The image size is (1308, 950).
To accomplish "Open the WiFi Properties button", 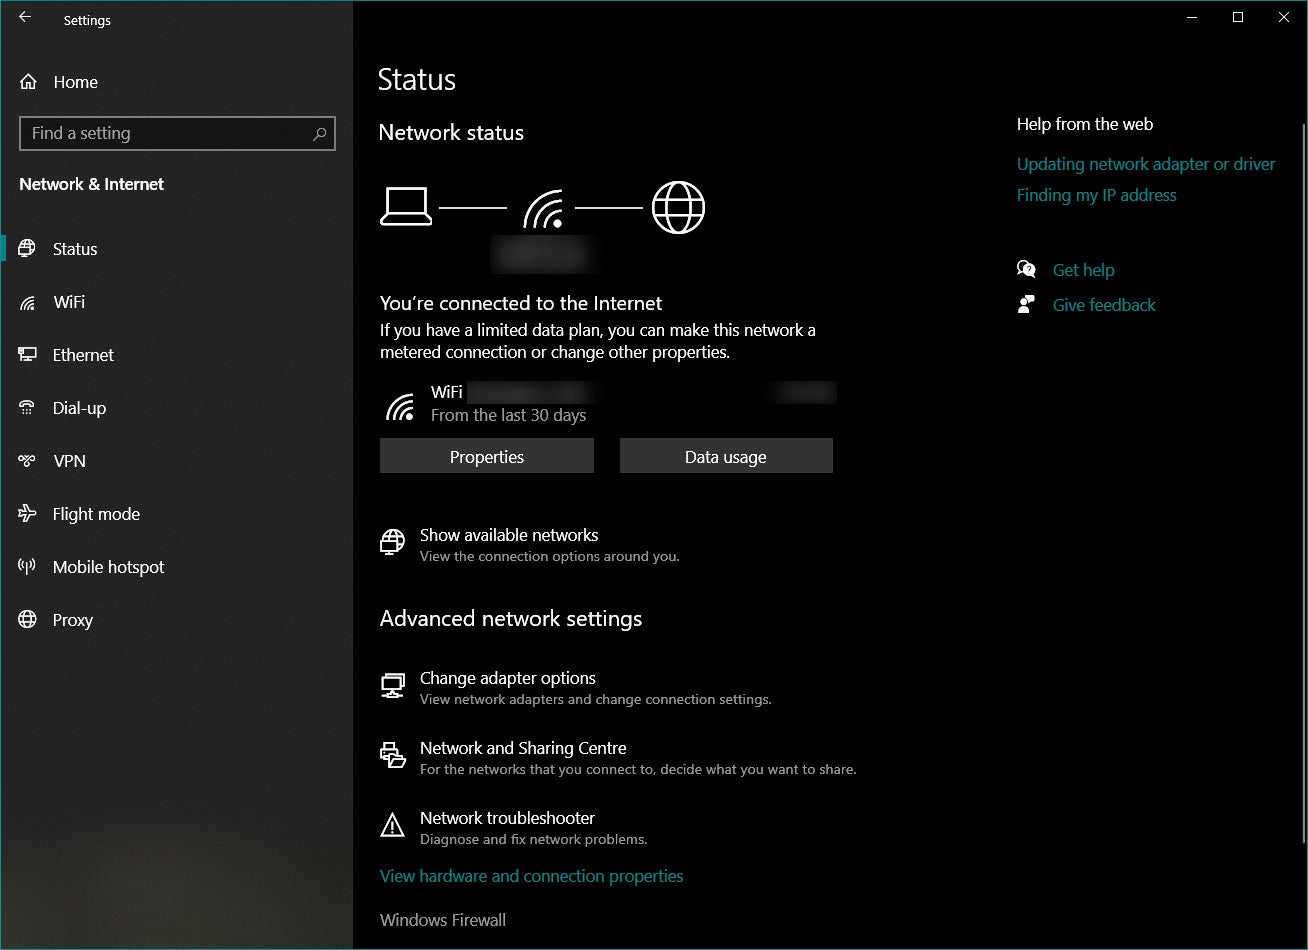I will (487, 456).
